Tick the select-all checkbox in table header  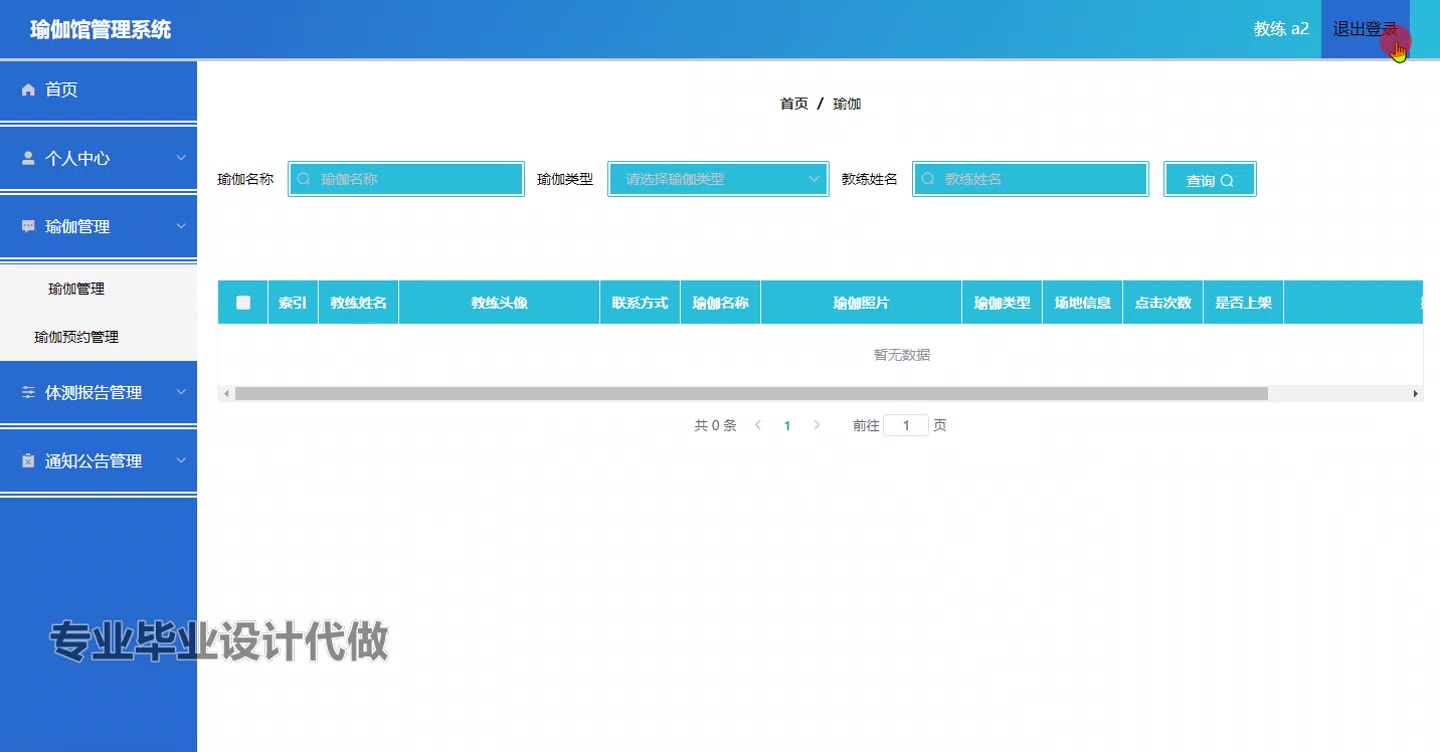click(243, 302)
